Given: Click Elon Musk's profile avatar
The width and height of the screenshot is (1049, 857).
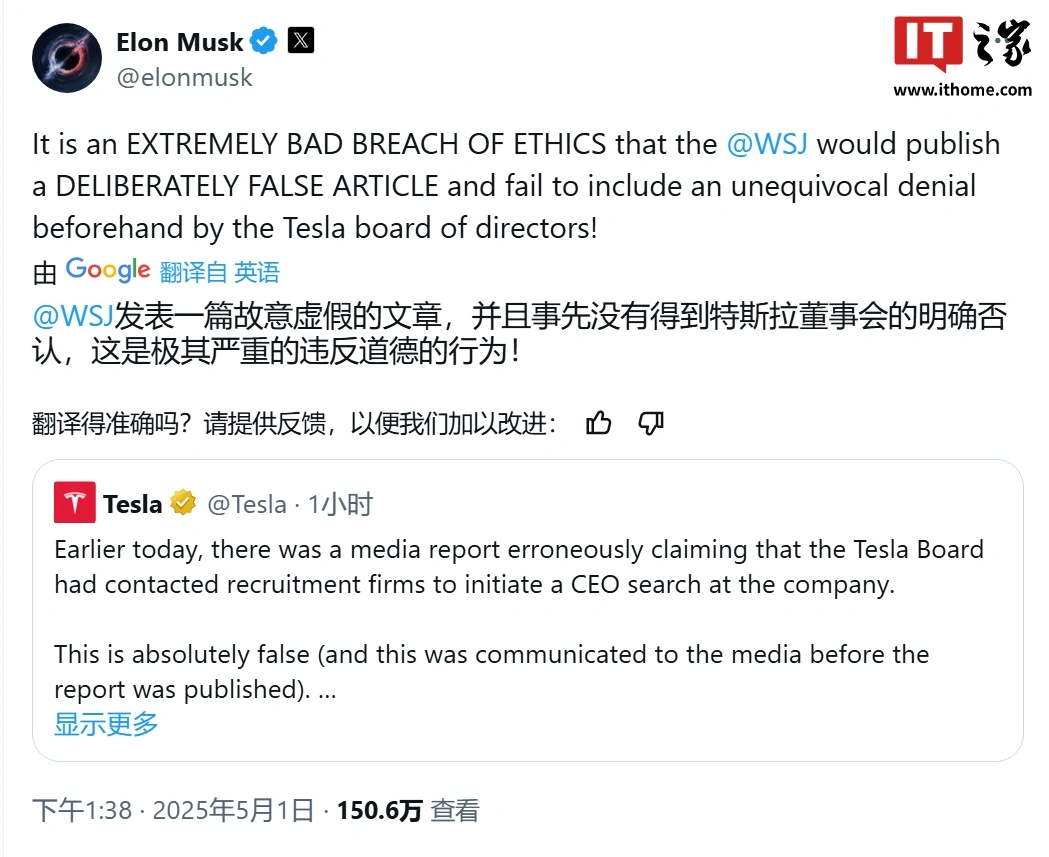Looking at the screenshot, I should [x=67, y=58].
